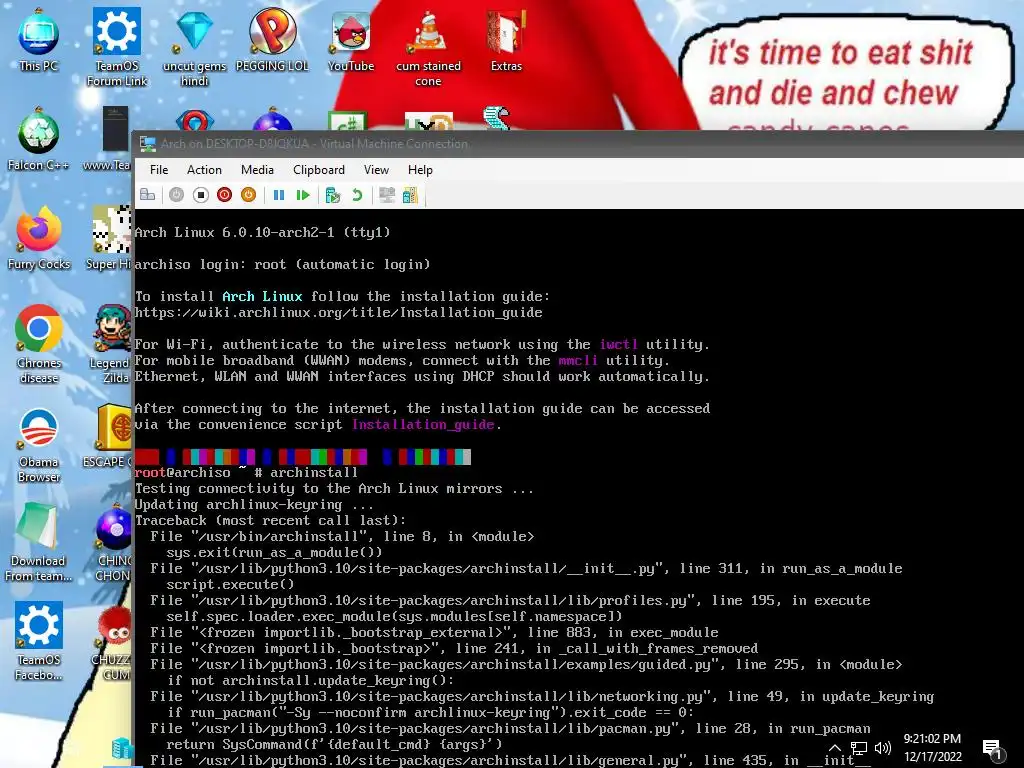Image resolution: width=1024 pixels, height=768 pixels.
Task: Click the 'if not archinstall.update_keyring():' line
Action: (x=310, y=680)
